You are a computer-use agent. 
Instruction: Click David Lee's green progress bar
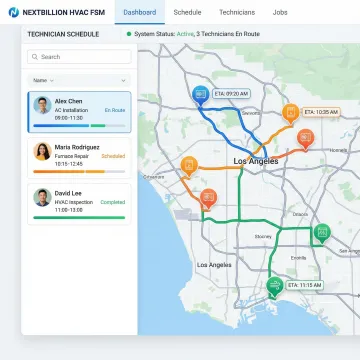click(79, 218)
